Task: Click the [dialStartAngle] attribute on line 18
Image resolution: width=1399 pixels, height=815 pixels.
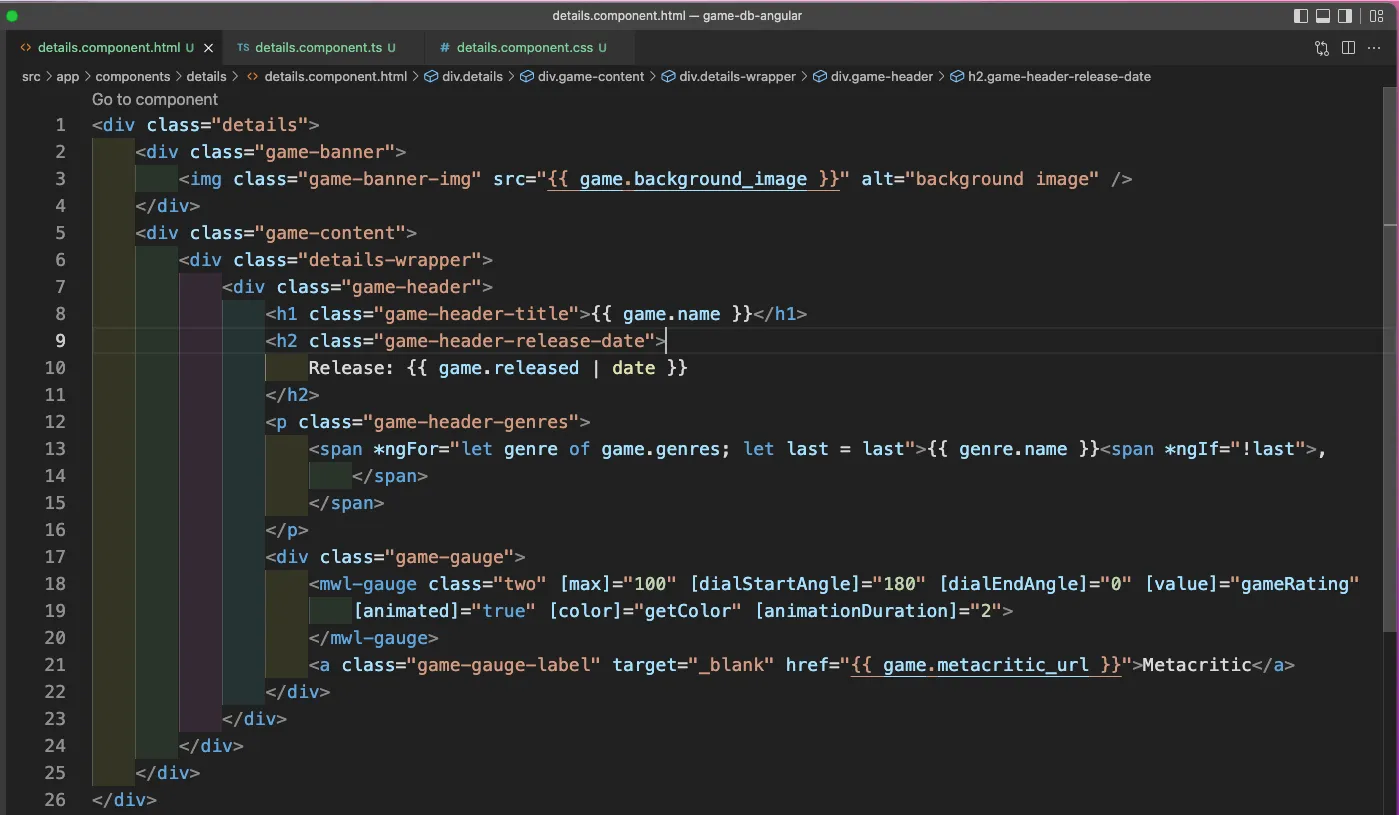Action: [777, 584]
